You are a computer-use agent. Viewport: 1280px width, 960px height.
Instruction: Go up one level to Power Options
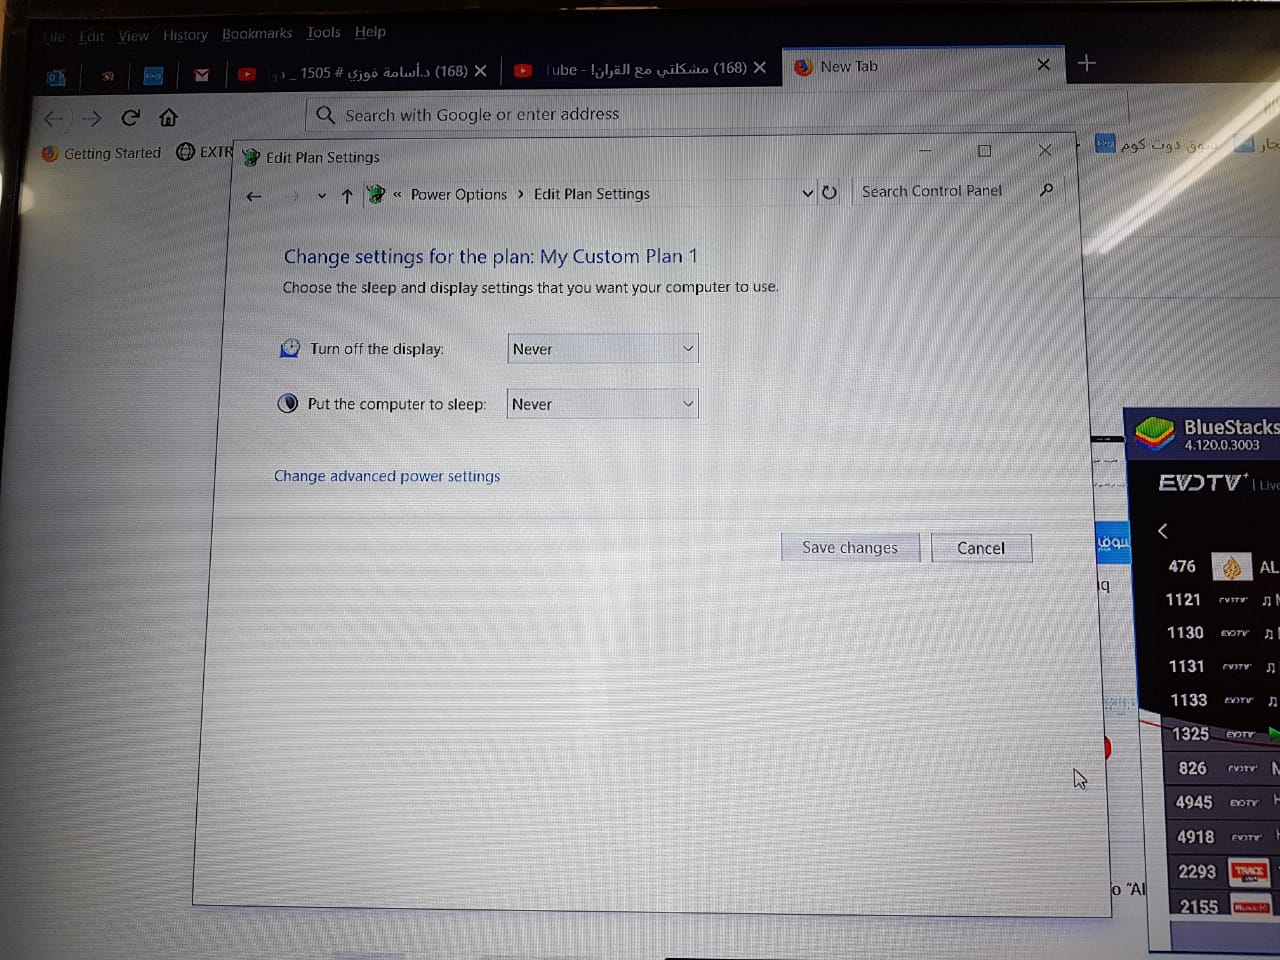click(347, 196)
